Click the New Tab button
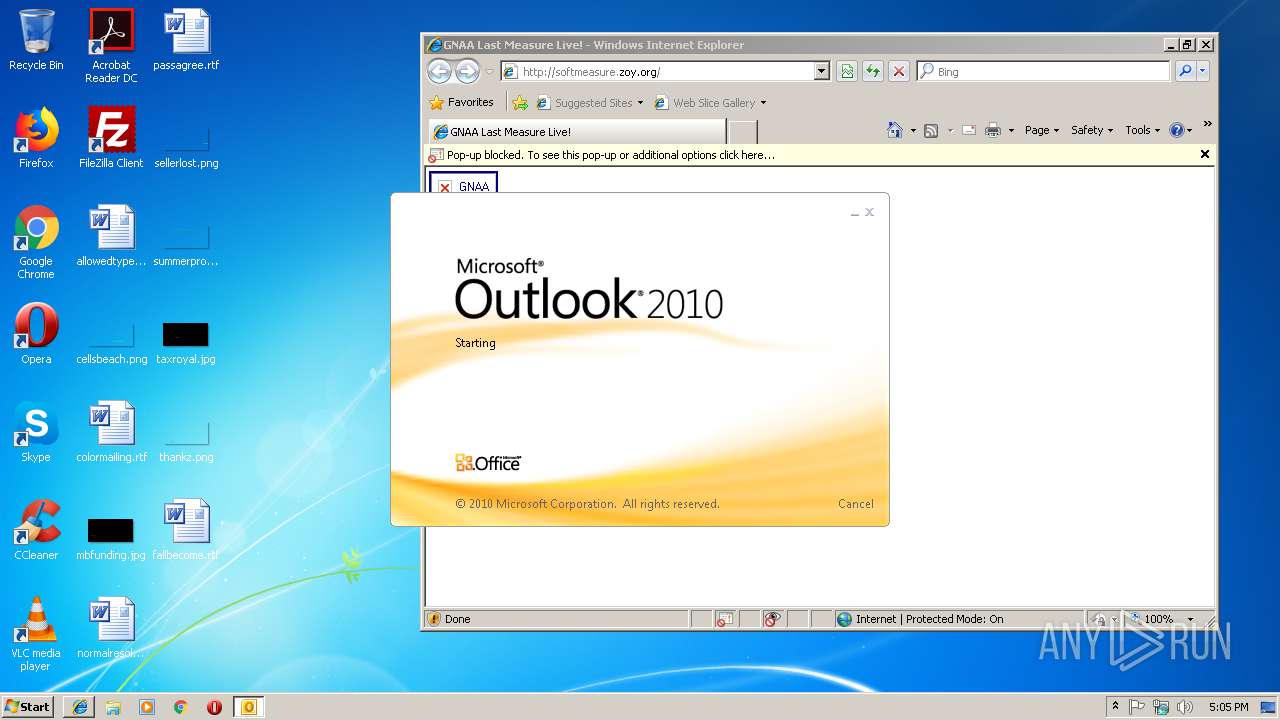 click(742, 132)
